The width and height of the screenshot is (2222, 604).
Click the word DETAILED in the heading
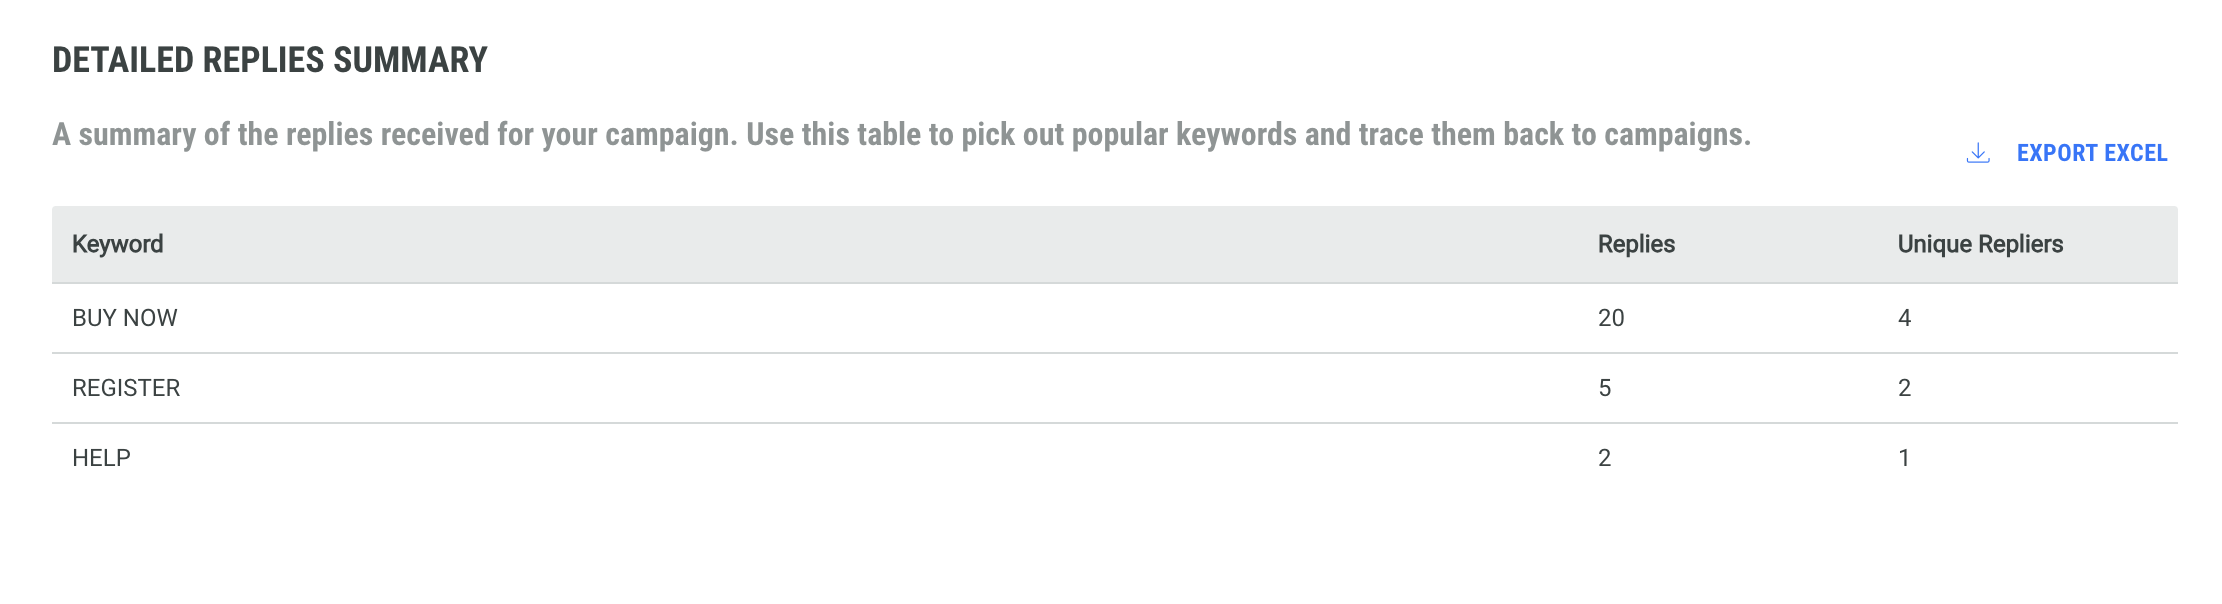pos(123,60)
